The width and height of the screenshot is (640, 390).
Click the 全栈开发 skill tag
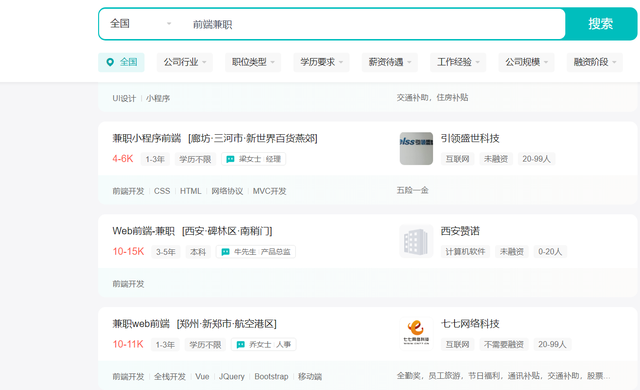pos(169,377)
